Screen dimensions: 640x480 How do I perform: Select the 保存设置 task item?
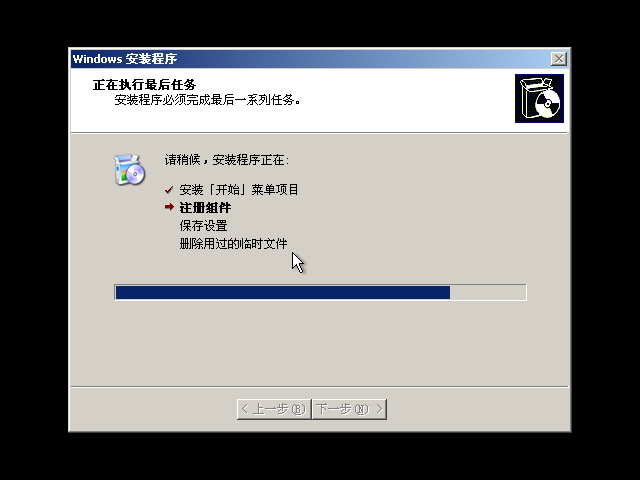pos(203,226)
